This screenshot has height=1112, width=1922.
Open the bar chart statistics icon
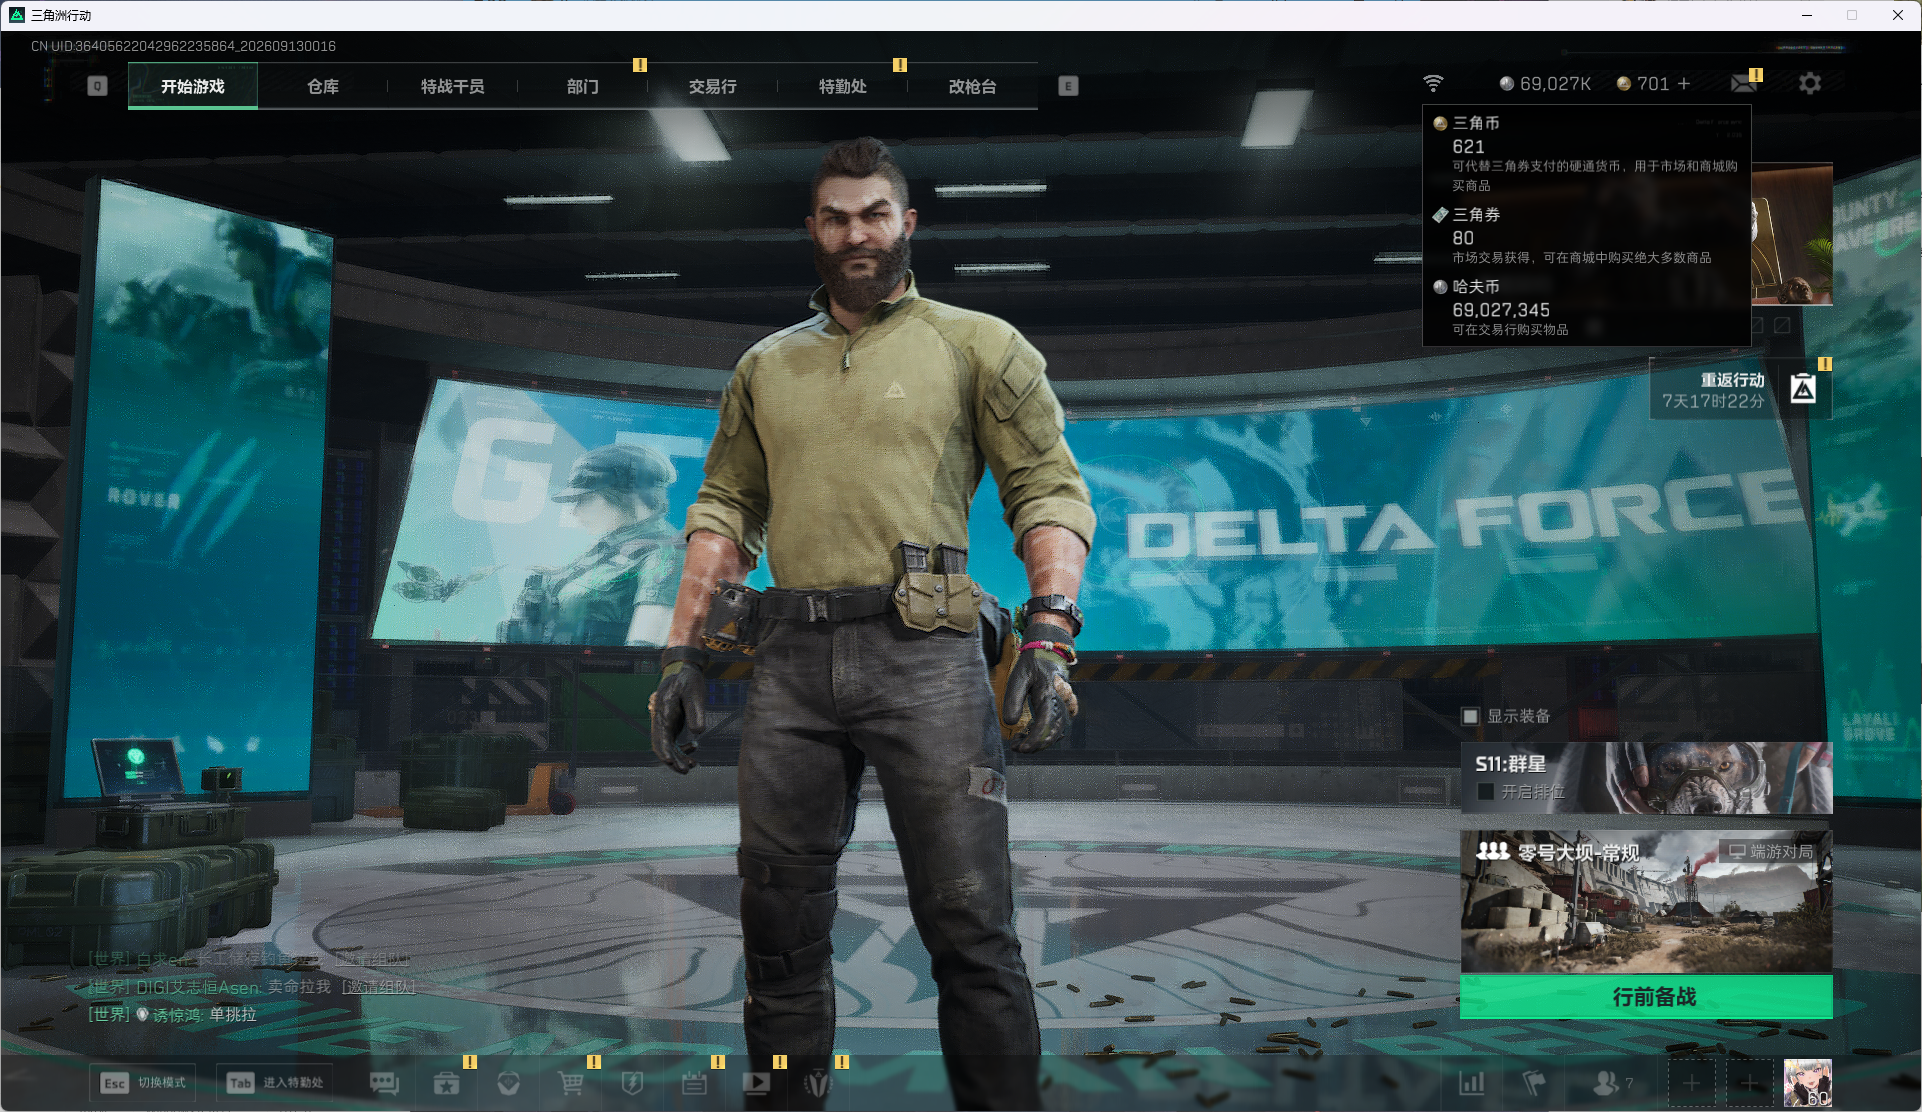click(1472, 1083)
